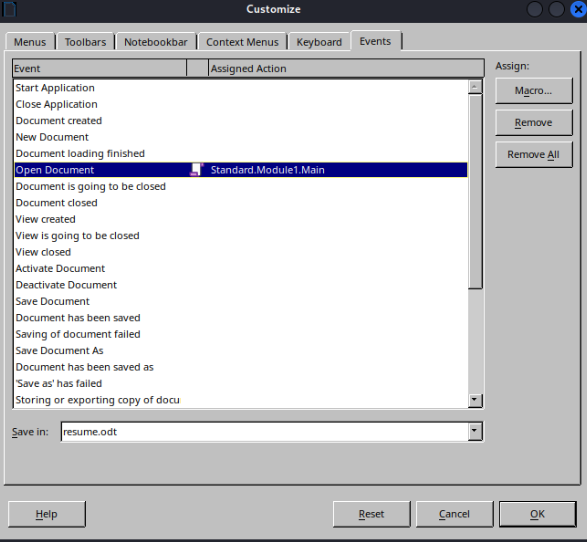The height and width of the screenshot is (542, 587).
Task: Click the document icon in the title bar
Action: click(x=9, y=9)
